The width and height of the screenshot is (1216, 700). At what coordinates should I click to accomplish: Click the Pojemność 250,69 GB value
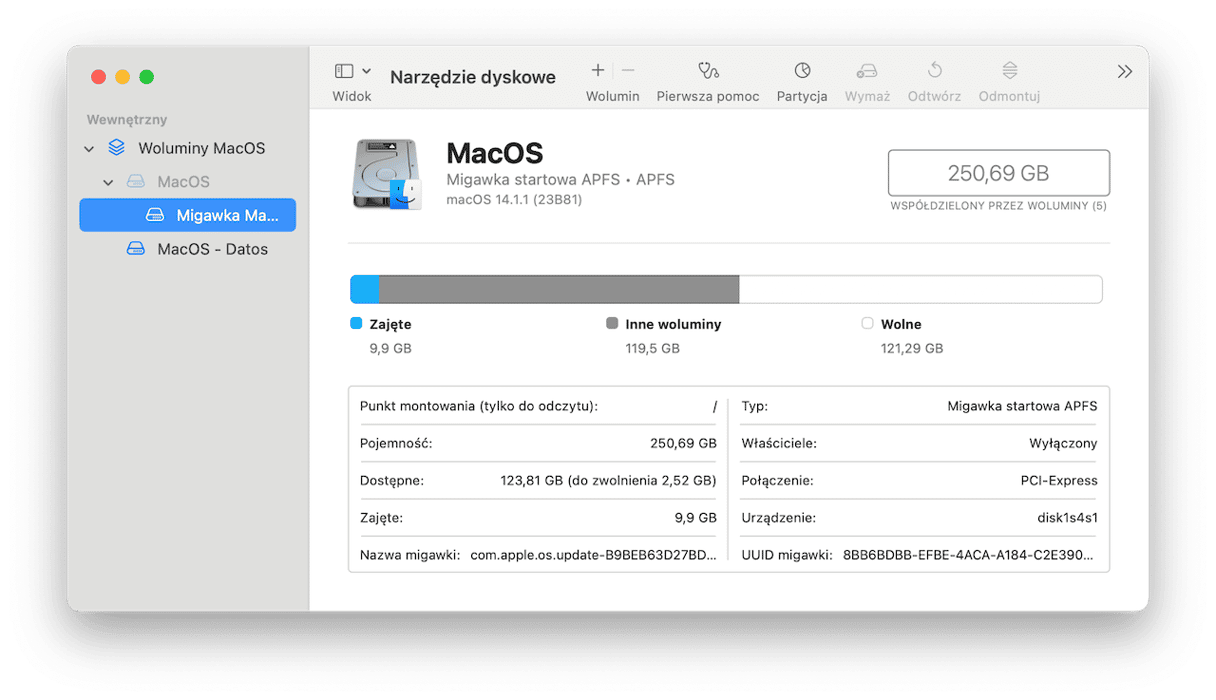coord(683,443)
